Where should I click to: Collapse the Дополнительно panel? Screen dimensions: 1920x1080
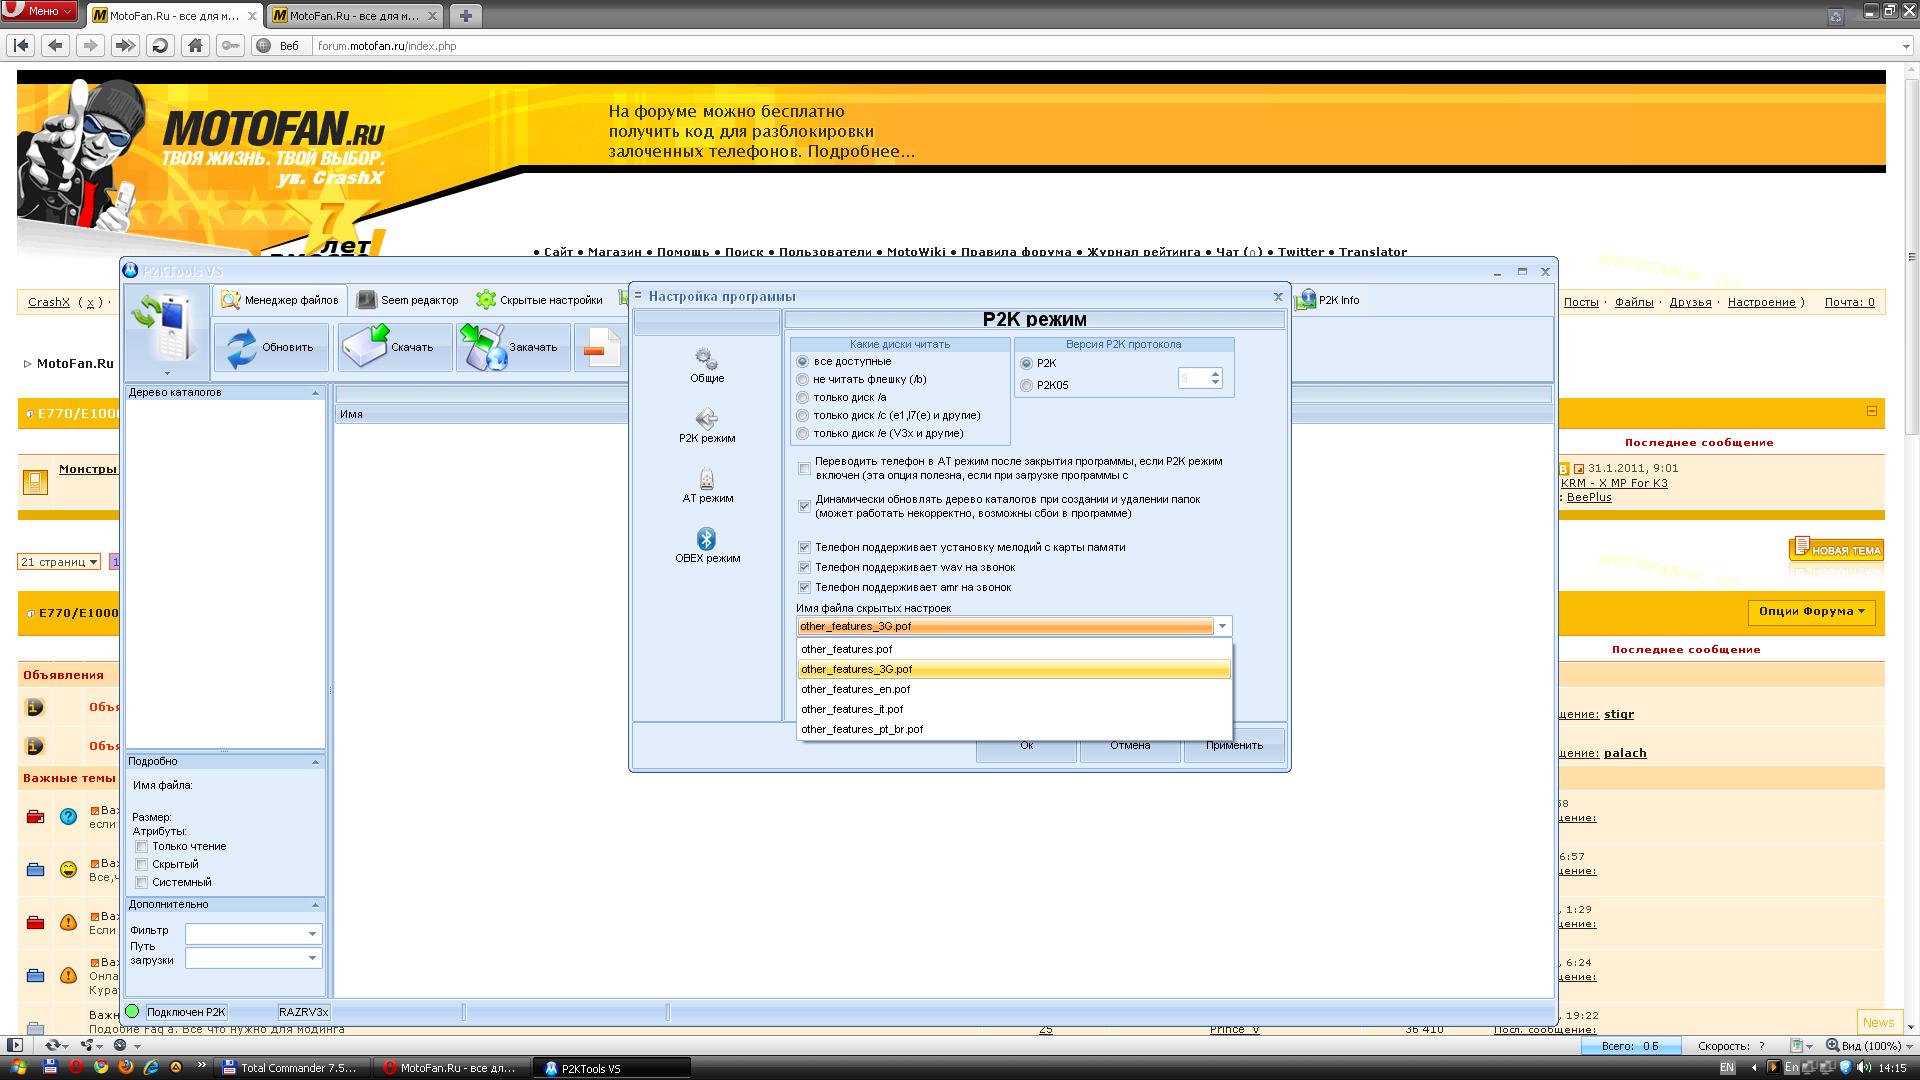[x=315, y=904]
